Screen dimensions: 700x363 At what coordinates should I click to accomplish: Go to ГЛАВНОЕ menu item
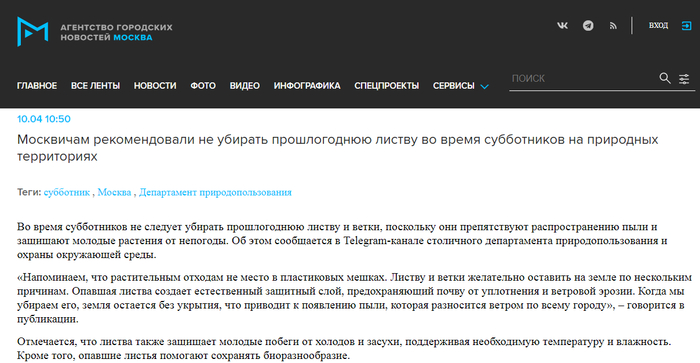click(37, 86)
